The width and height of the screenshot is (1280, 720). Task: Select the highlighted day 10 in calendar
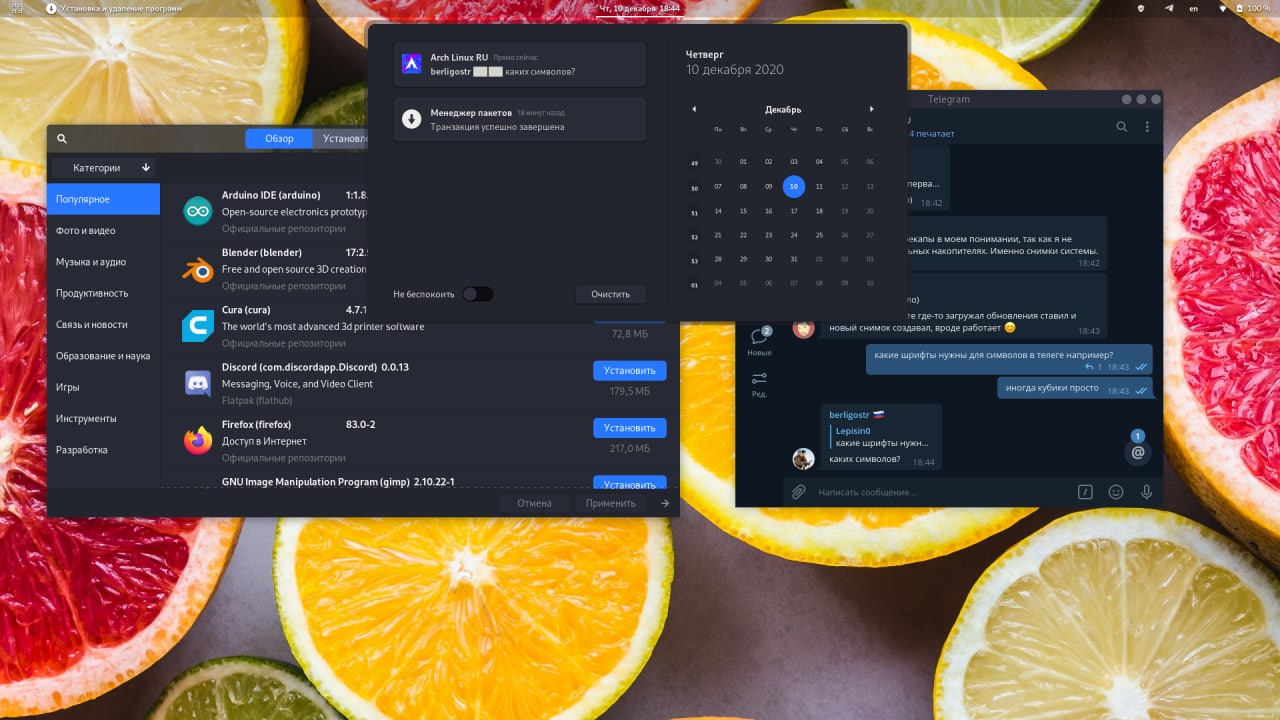(x=793, y=186)
